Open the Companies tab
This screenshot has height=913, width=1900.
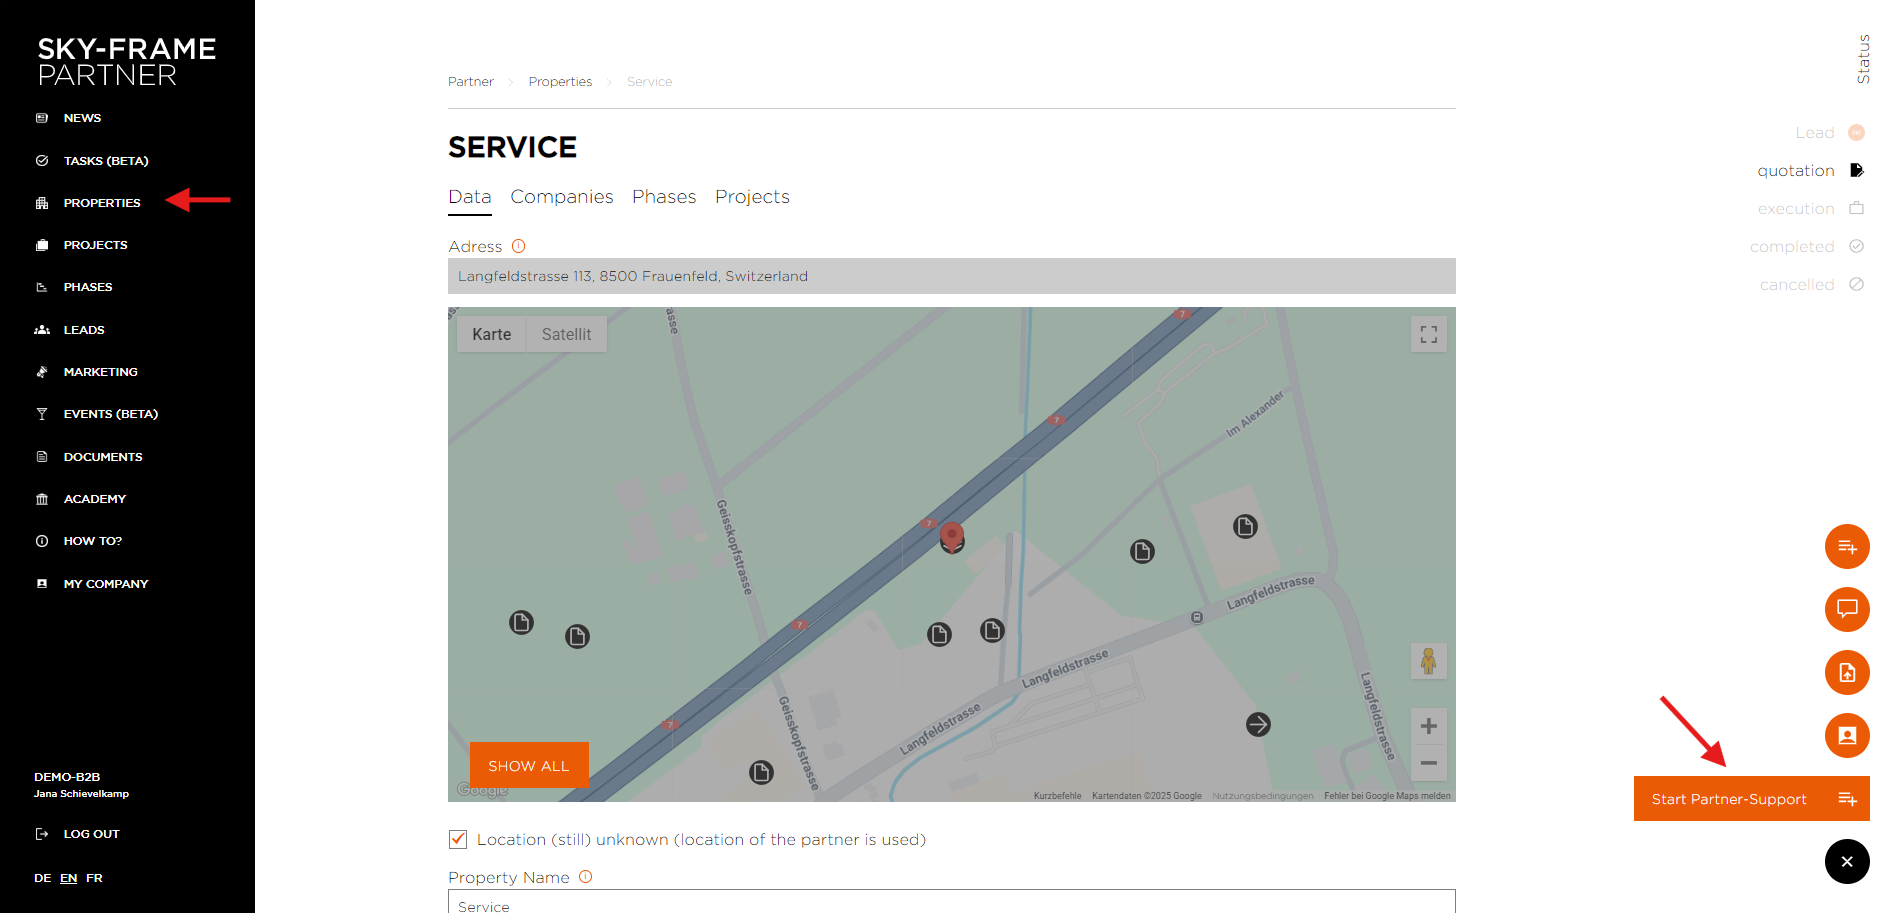click(562, 197)
